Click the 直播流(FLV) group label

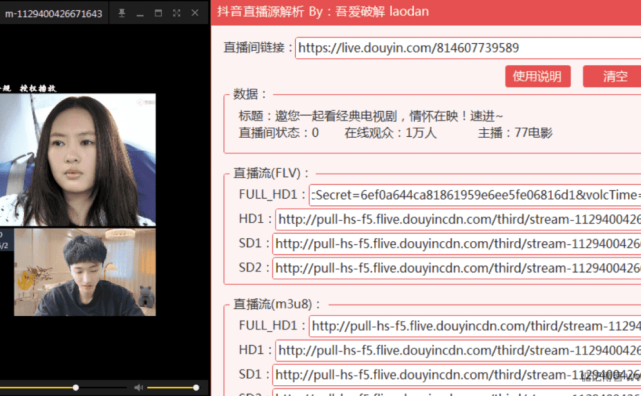(271, 173)
